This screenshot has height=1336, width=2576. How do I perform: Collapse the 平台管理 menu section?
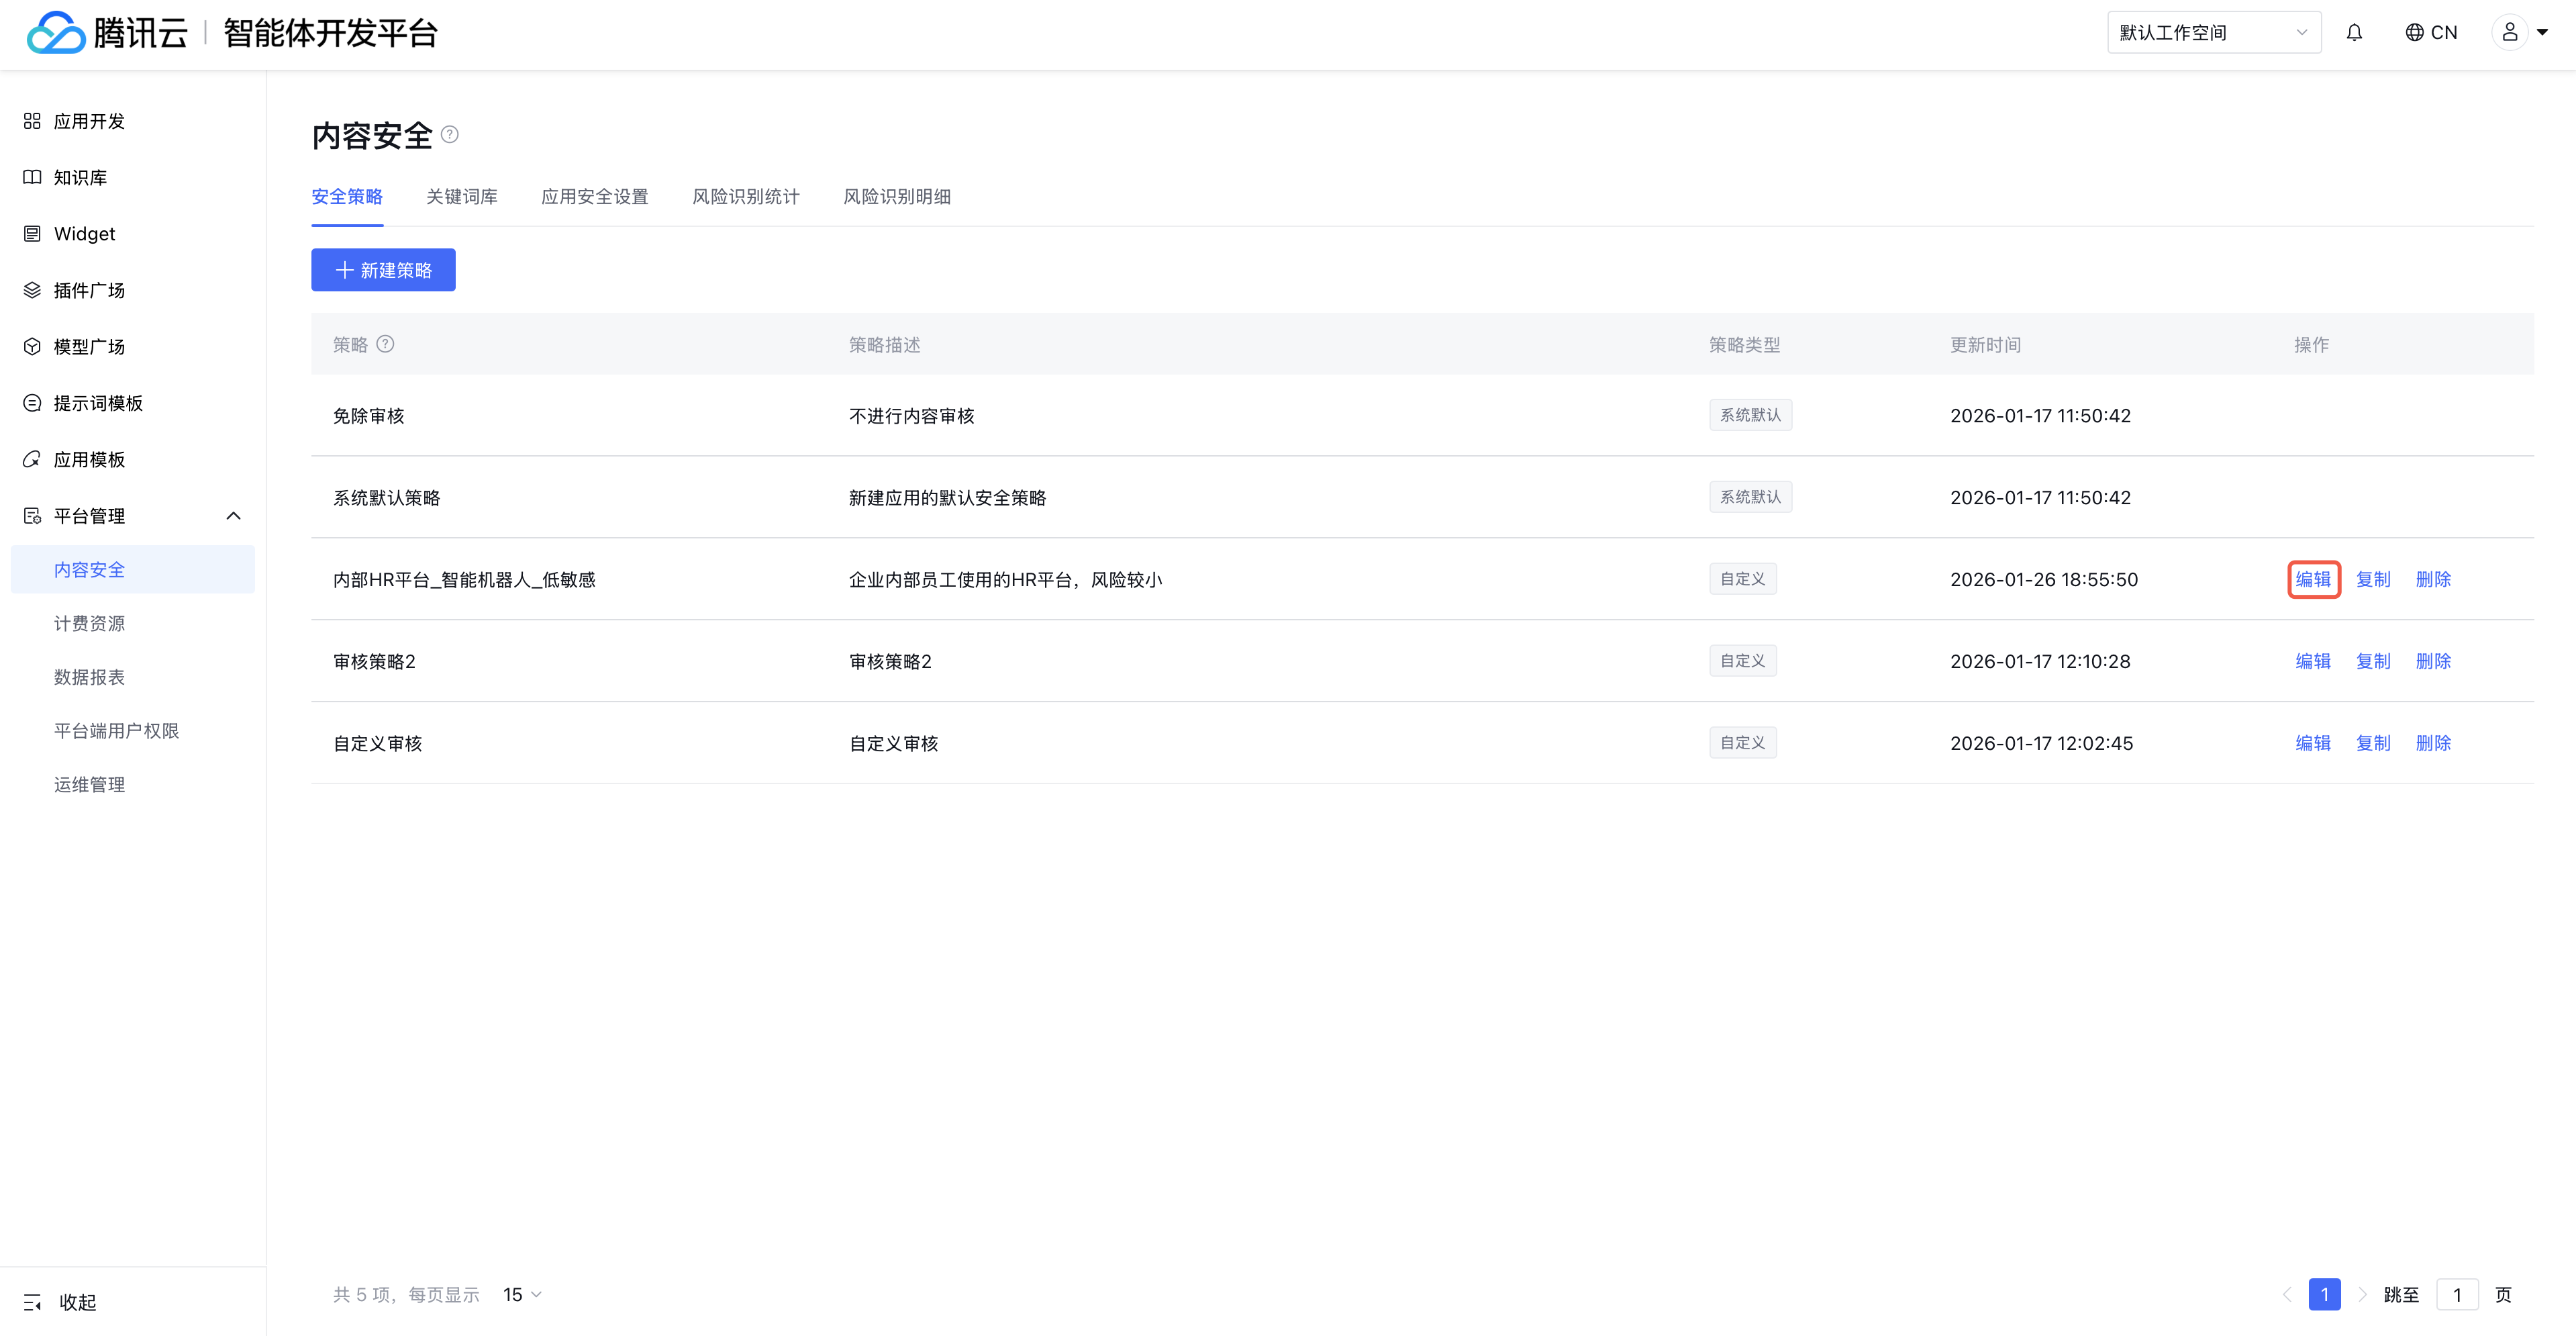tap(233, 516)
